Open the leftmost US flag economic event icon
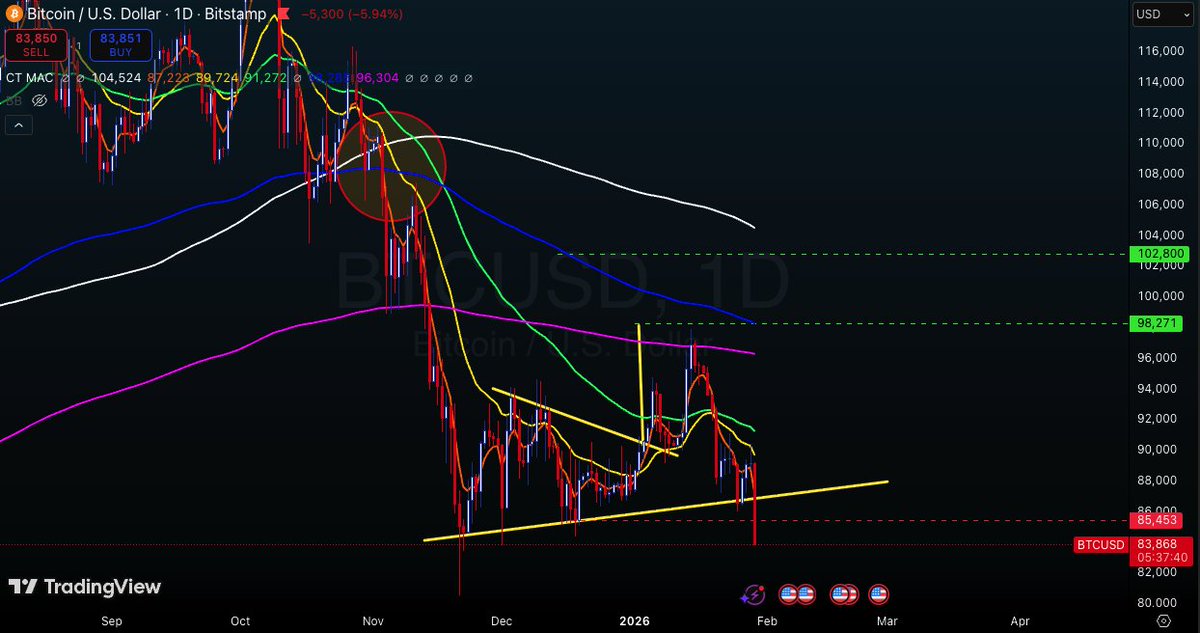This screenshot has height=633, width=1200. click(790, 595)
